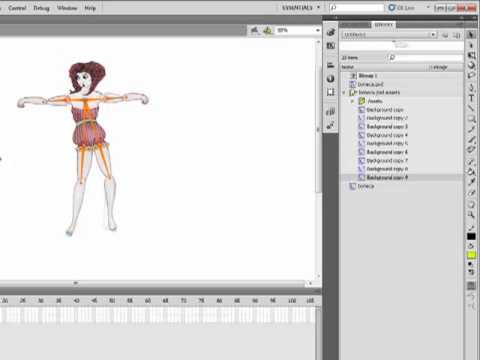Viewport: 480px width, 360px height.
Task: Open the Debug menu
Action: (41, 8)
